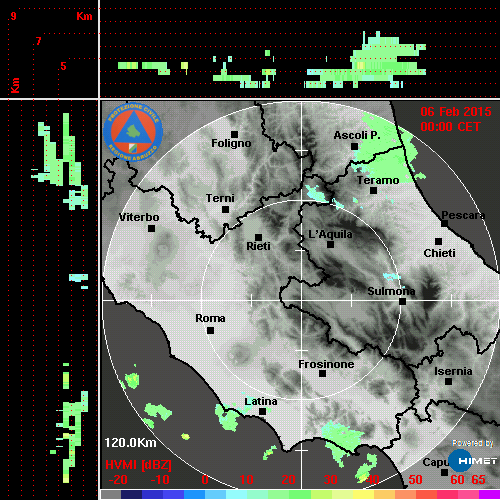Click the Frosinone label text
The image size is (500, 500).
(326, 364)
